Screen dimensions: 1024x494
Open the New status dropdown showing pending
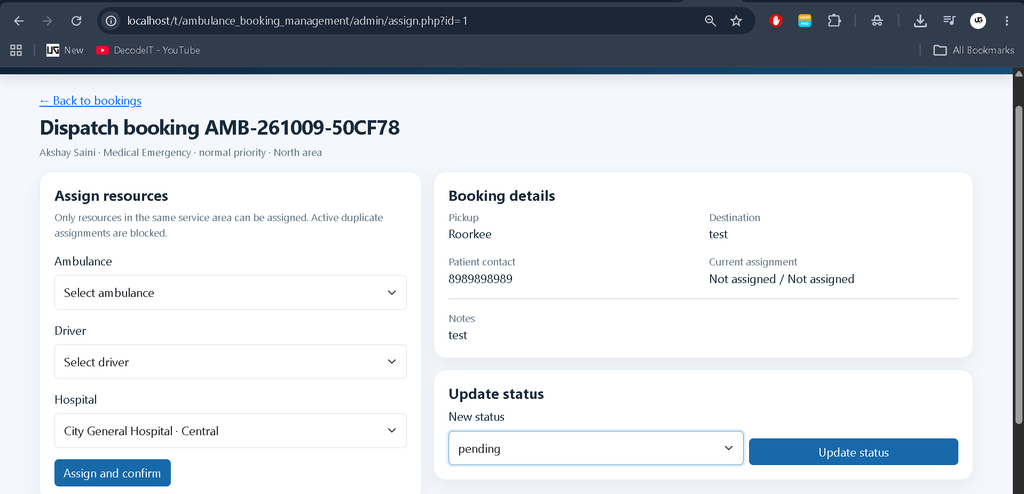(x=596, y=448)
